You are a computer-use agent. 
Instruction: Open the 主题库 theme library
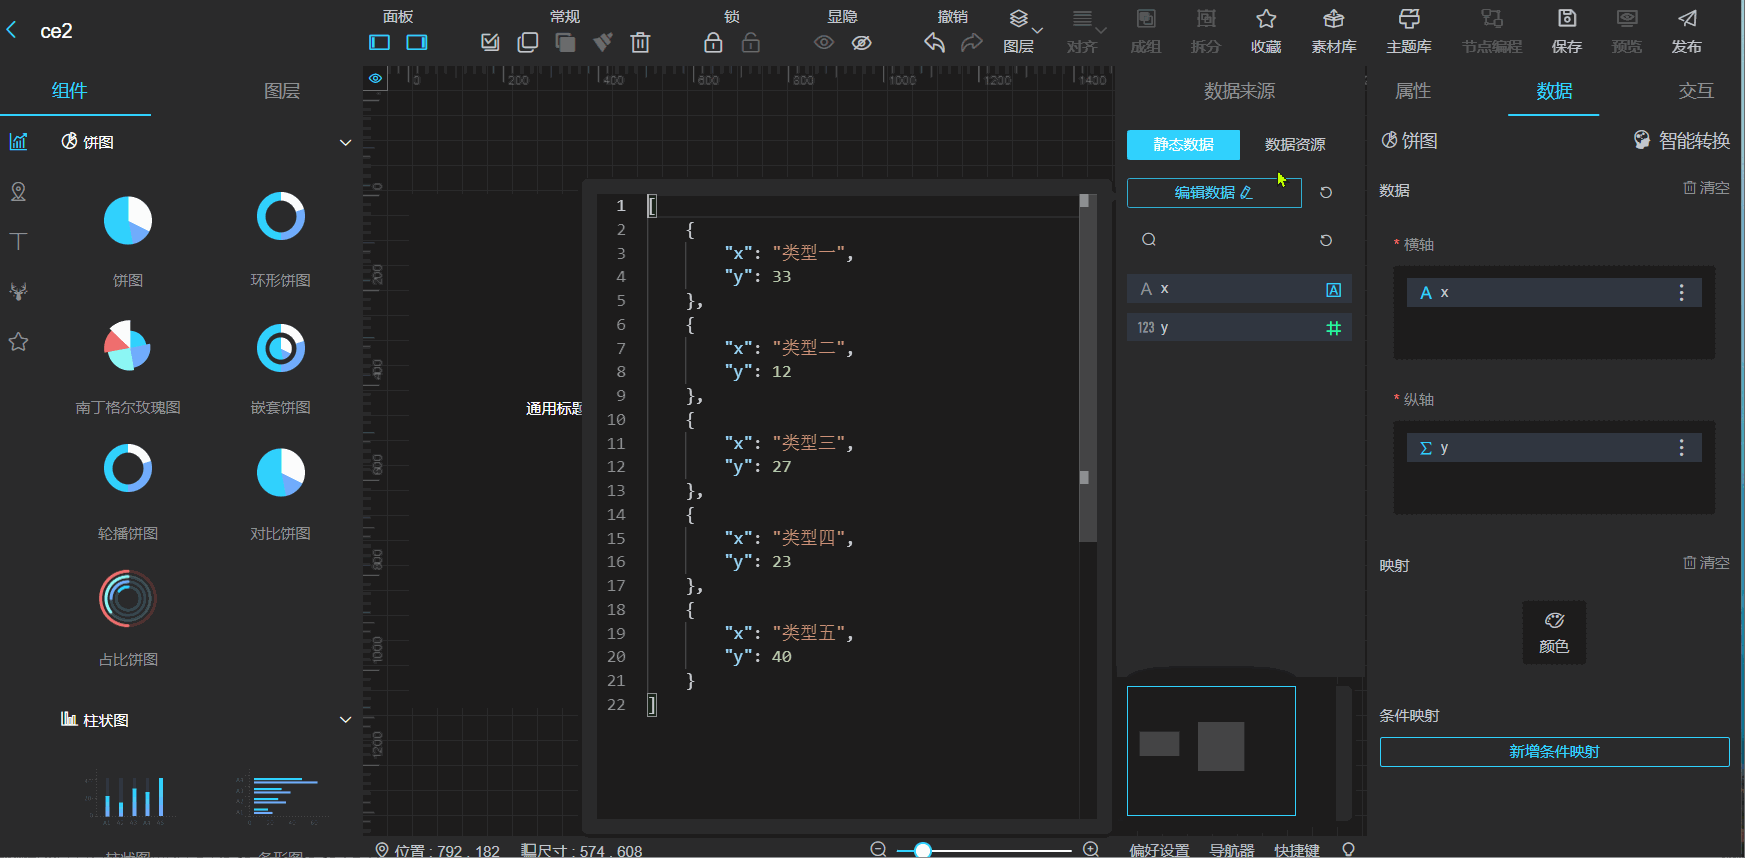(1409, 30)
